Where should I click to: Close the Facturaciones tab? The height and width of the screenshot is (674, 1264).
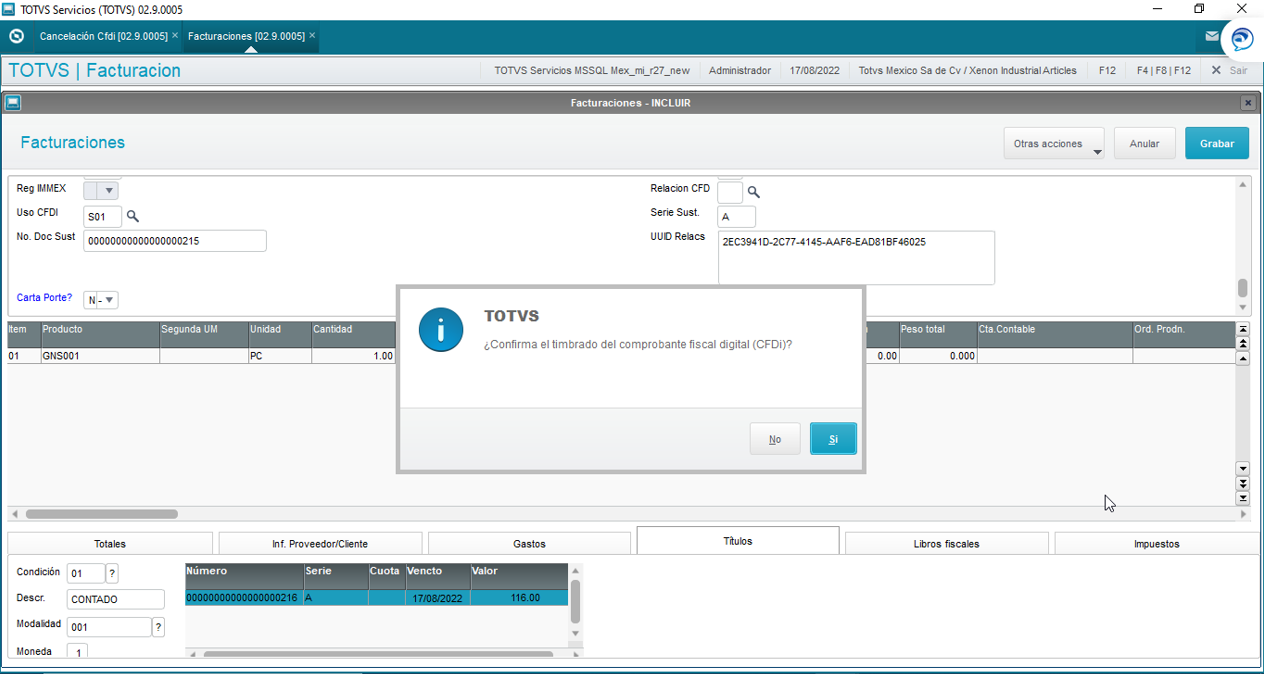coord(312,35)
